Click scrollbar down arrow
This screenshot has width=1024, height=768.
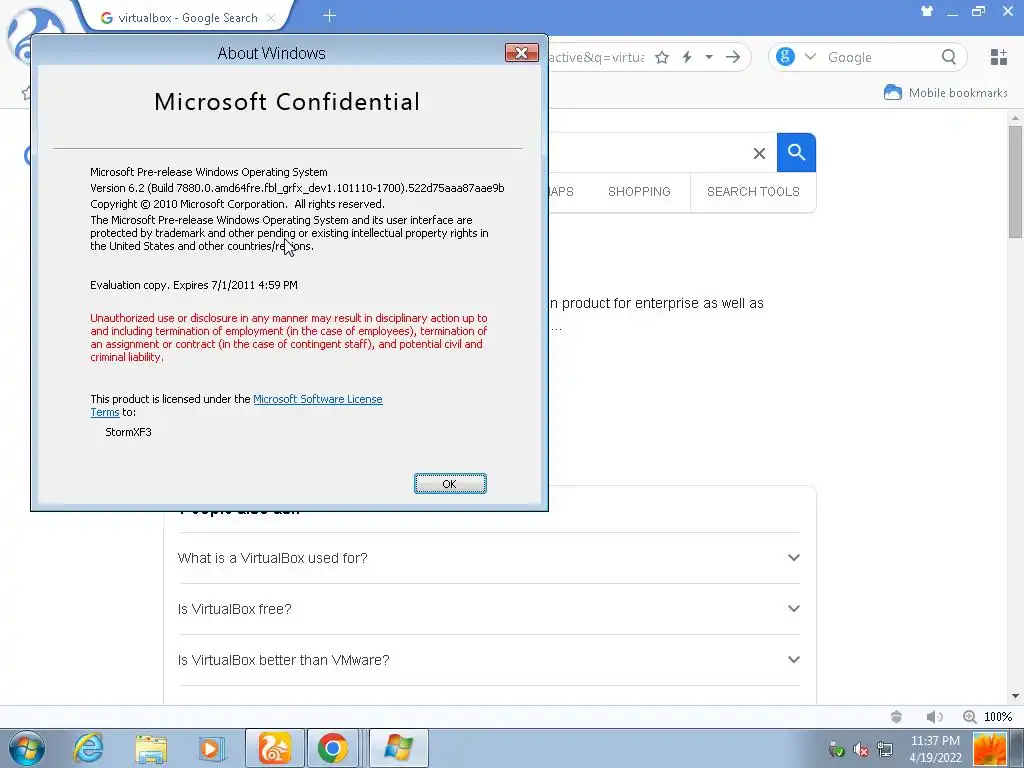[x=1015, y=696]
